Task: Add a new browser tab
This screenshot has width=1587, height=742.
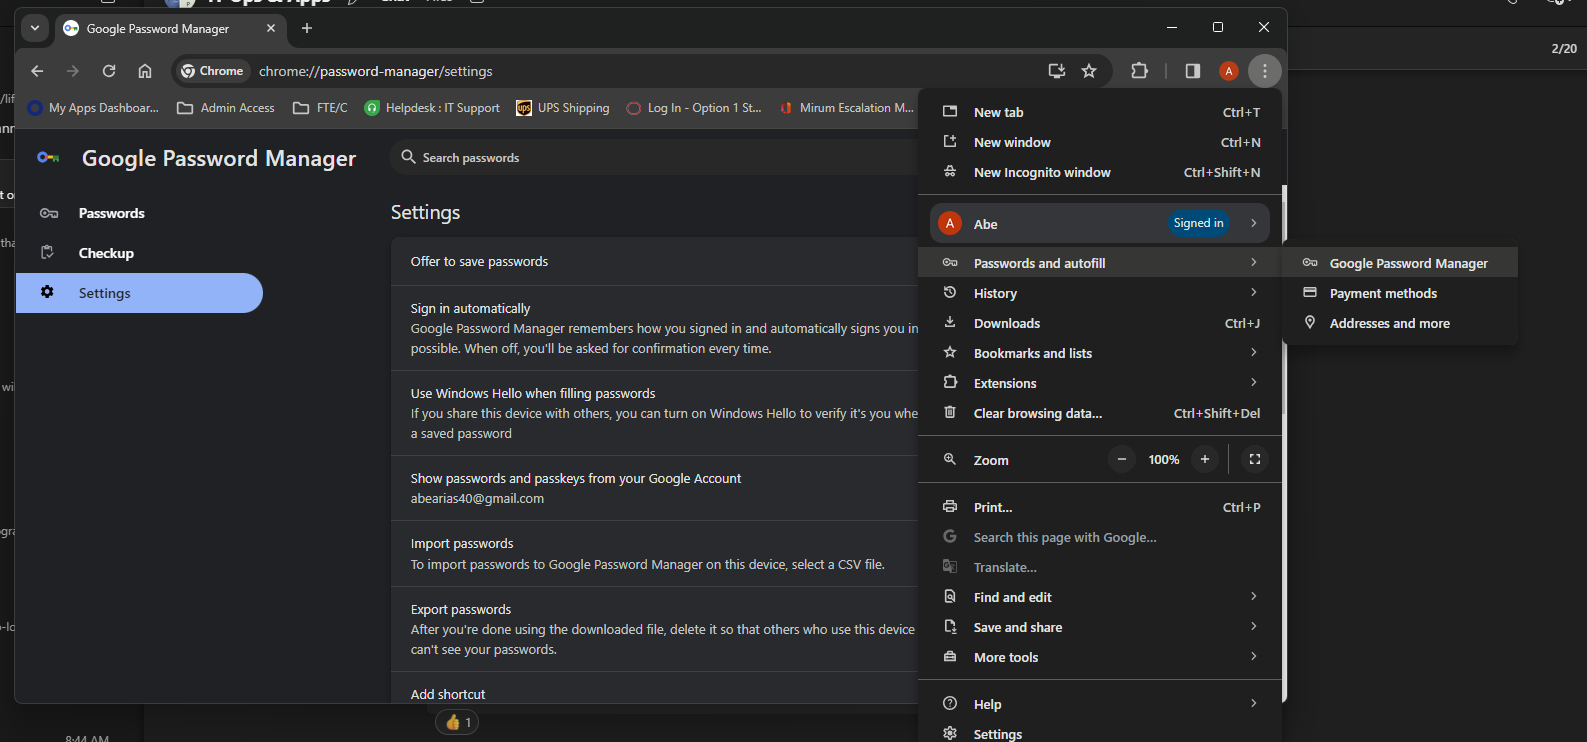Action: [x=307, y=28]
